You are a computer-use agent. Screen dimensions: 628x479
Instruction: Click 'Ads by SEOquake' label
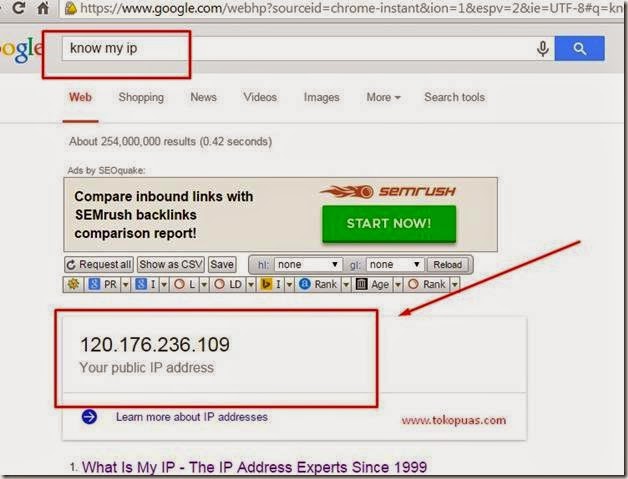coord(106,171)
